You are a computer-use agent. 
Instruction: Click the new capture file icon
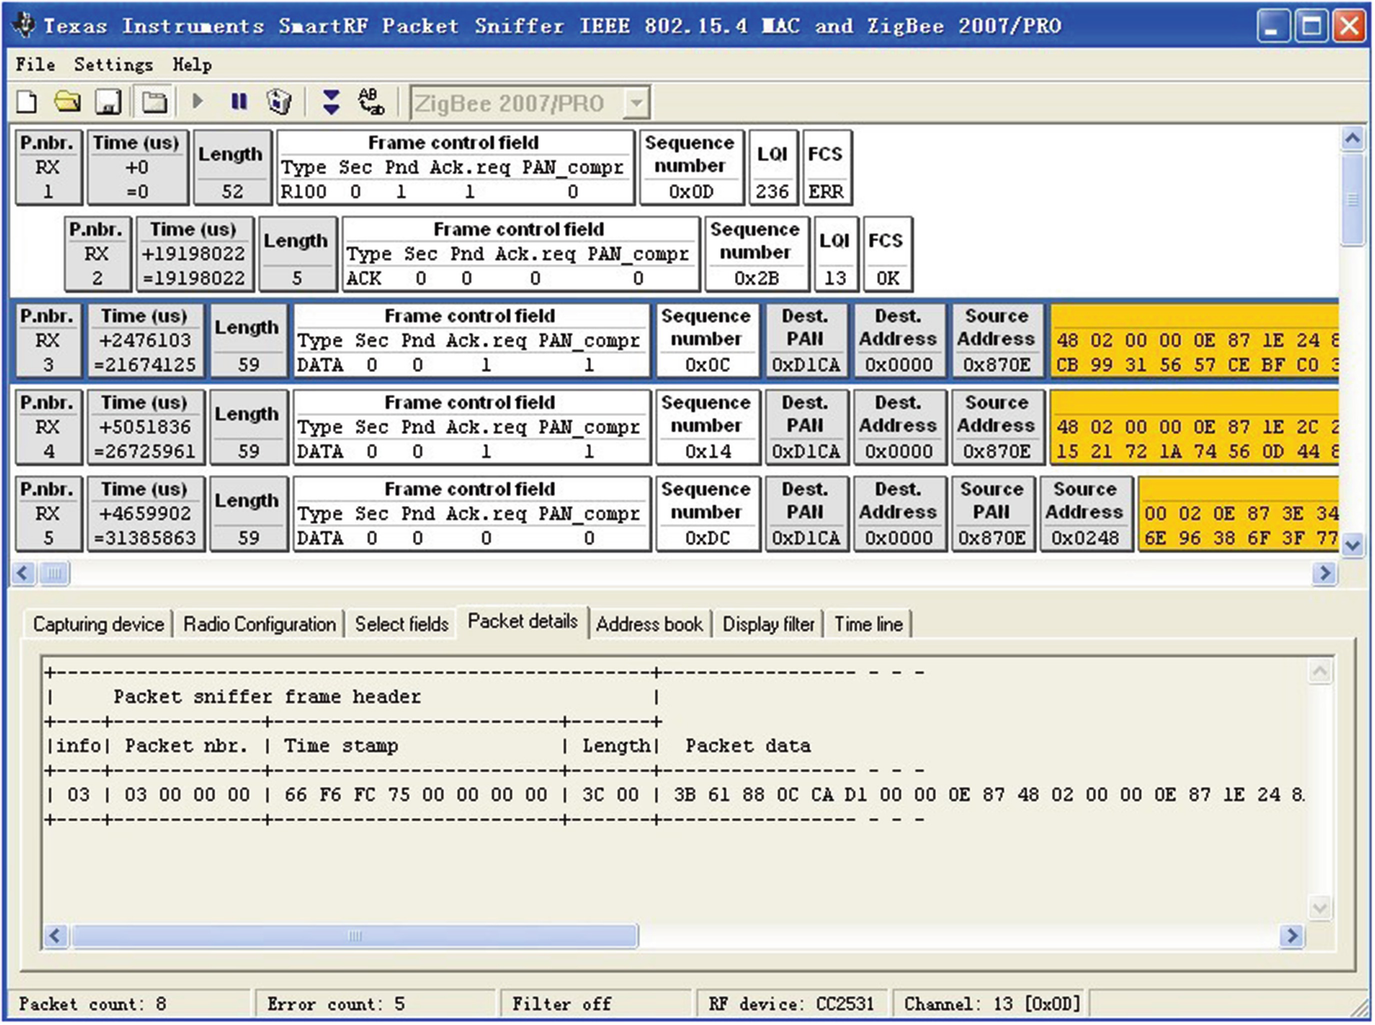[x=27, y=101]
